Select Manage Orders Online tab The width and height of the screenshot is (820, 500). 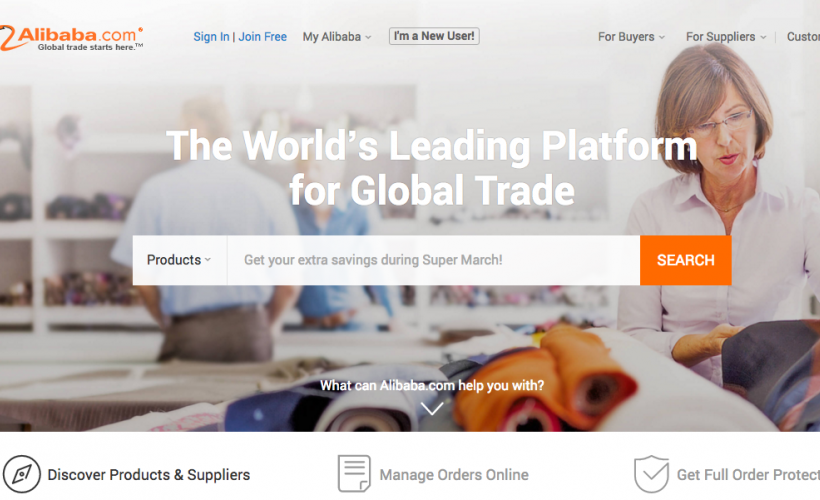click(x=433, y=474)
